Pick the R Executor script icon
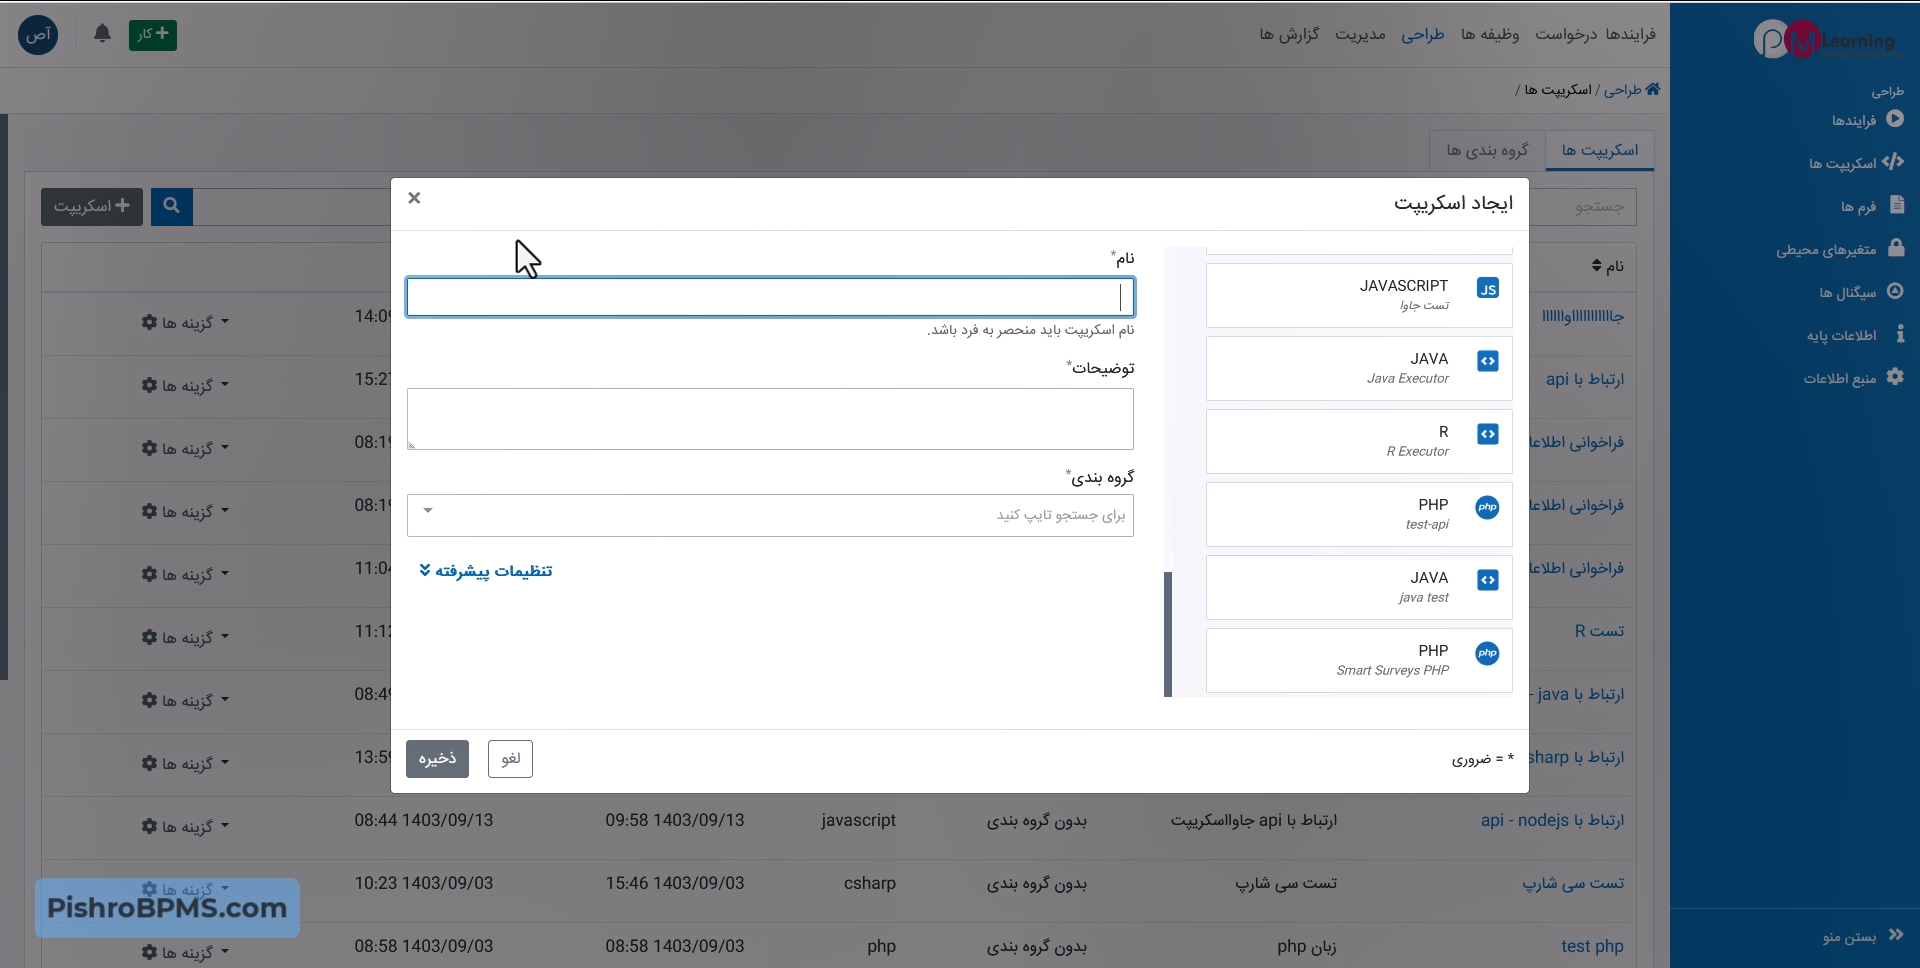Viewport: 1920px width, 968px height. pyautogui.click(x=1487, y=435)
